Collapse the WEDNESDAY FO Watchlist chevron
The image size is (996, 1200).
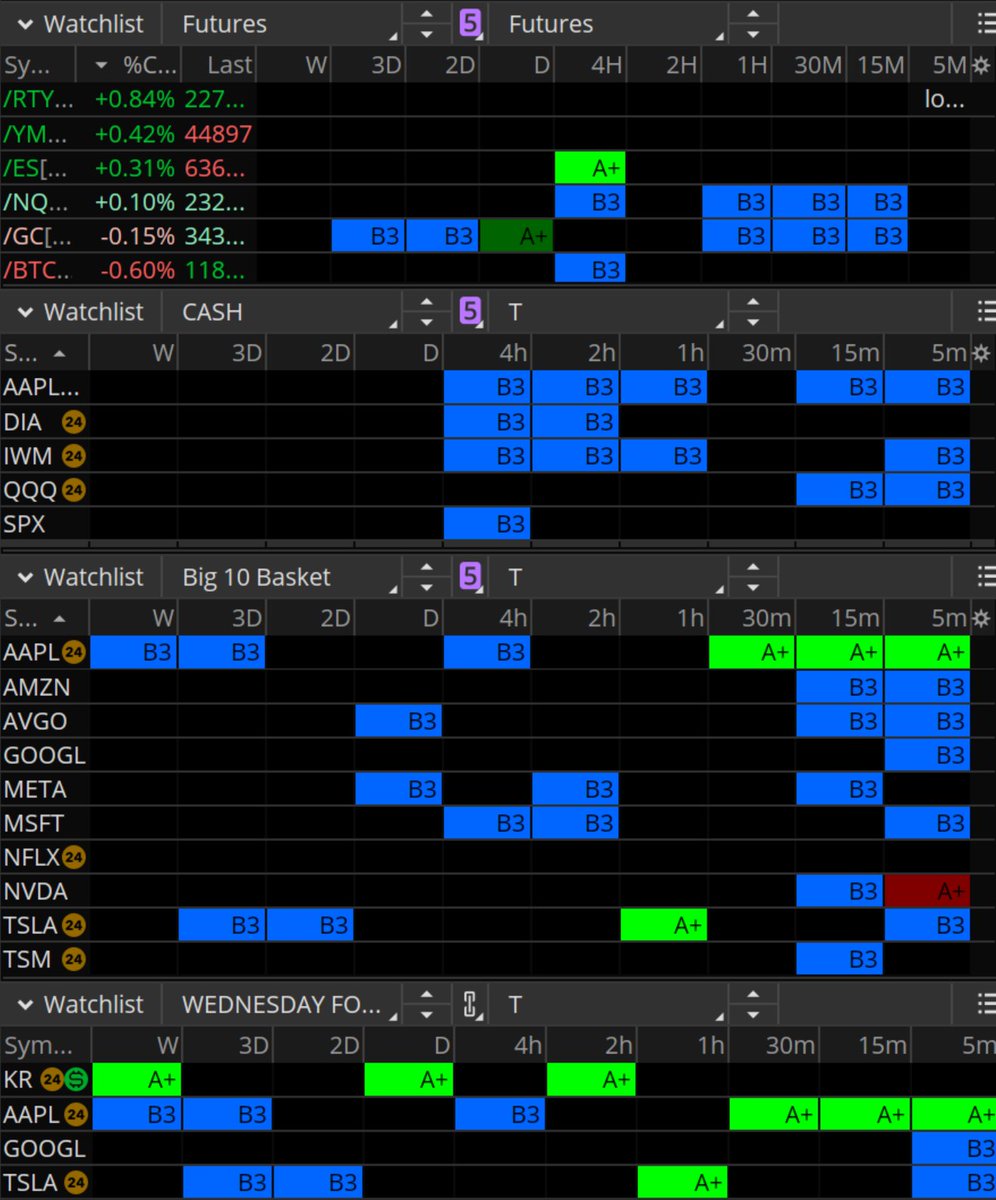[25, 1004]
